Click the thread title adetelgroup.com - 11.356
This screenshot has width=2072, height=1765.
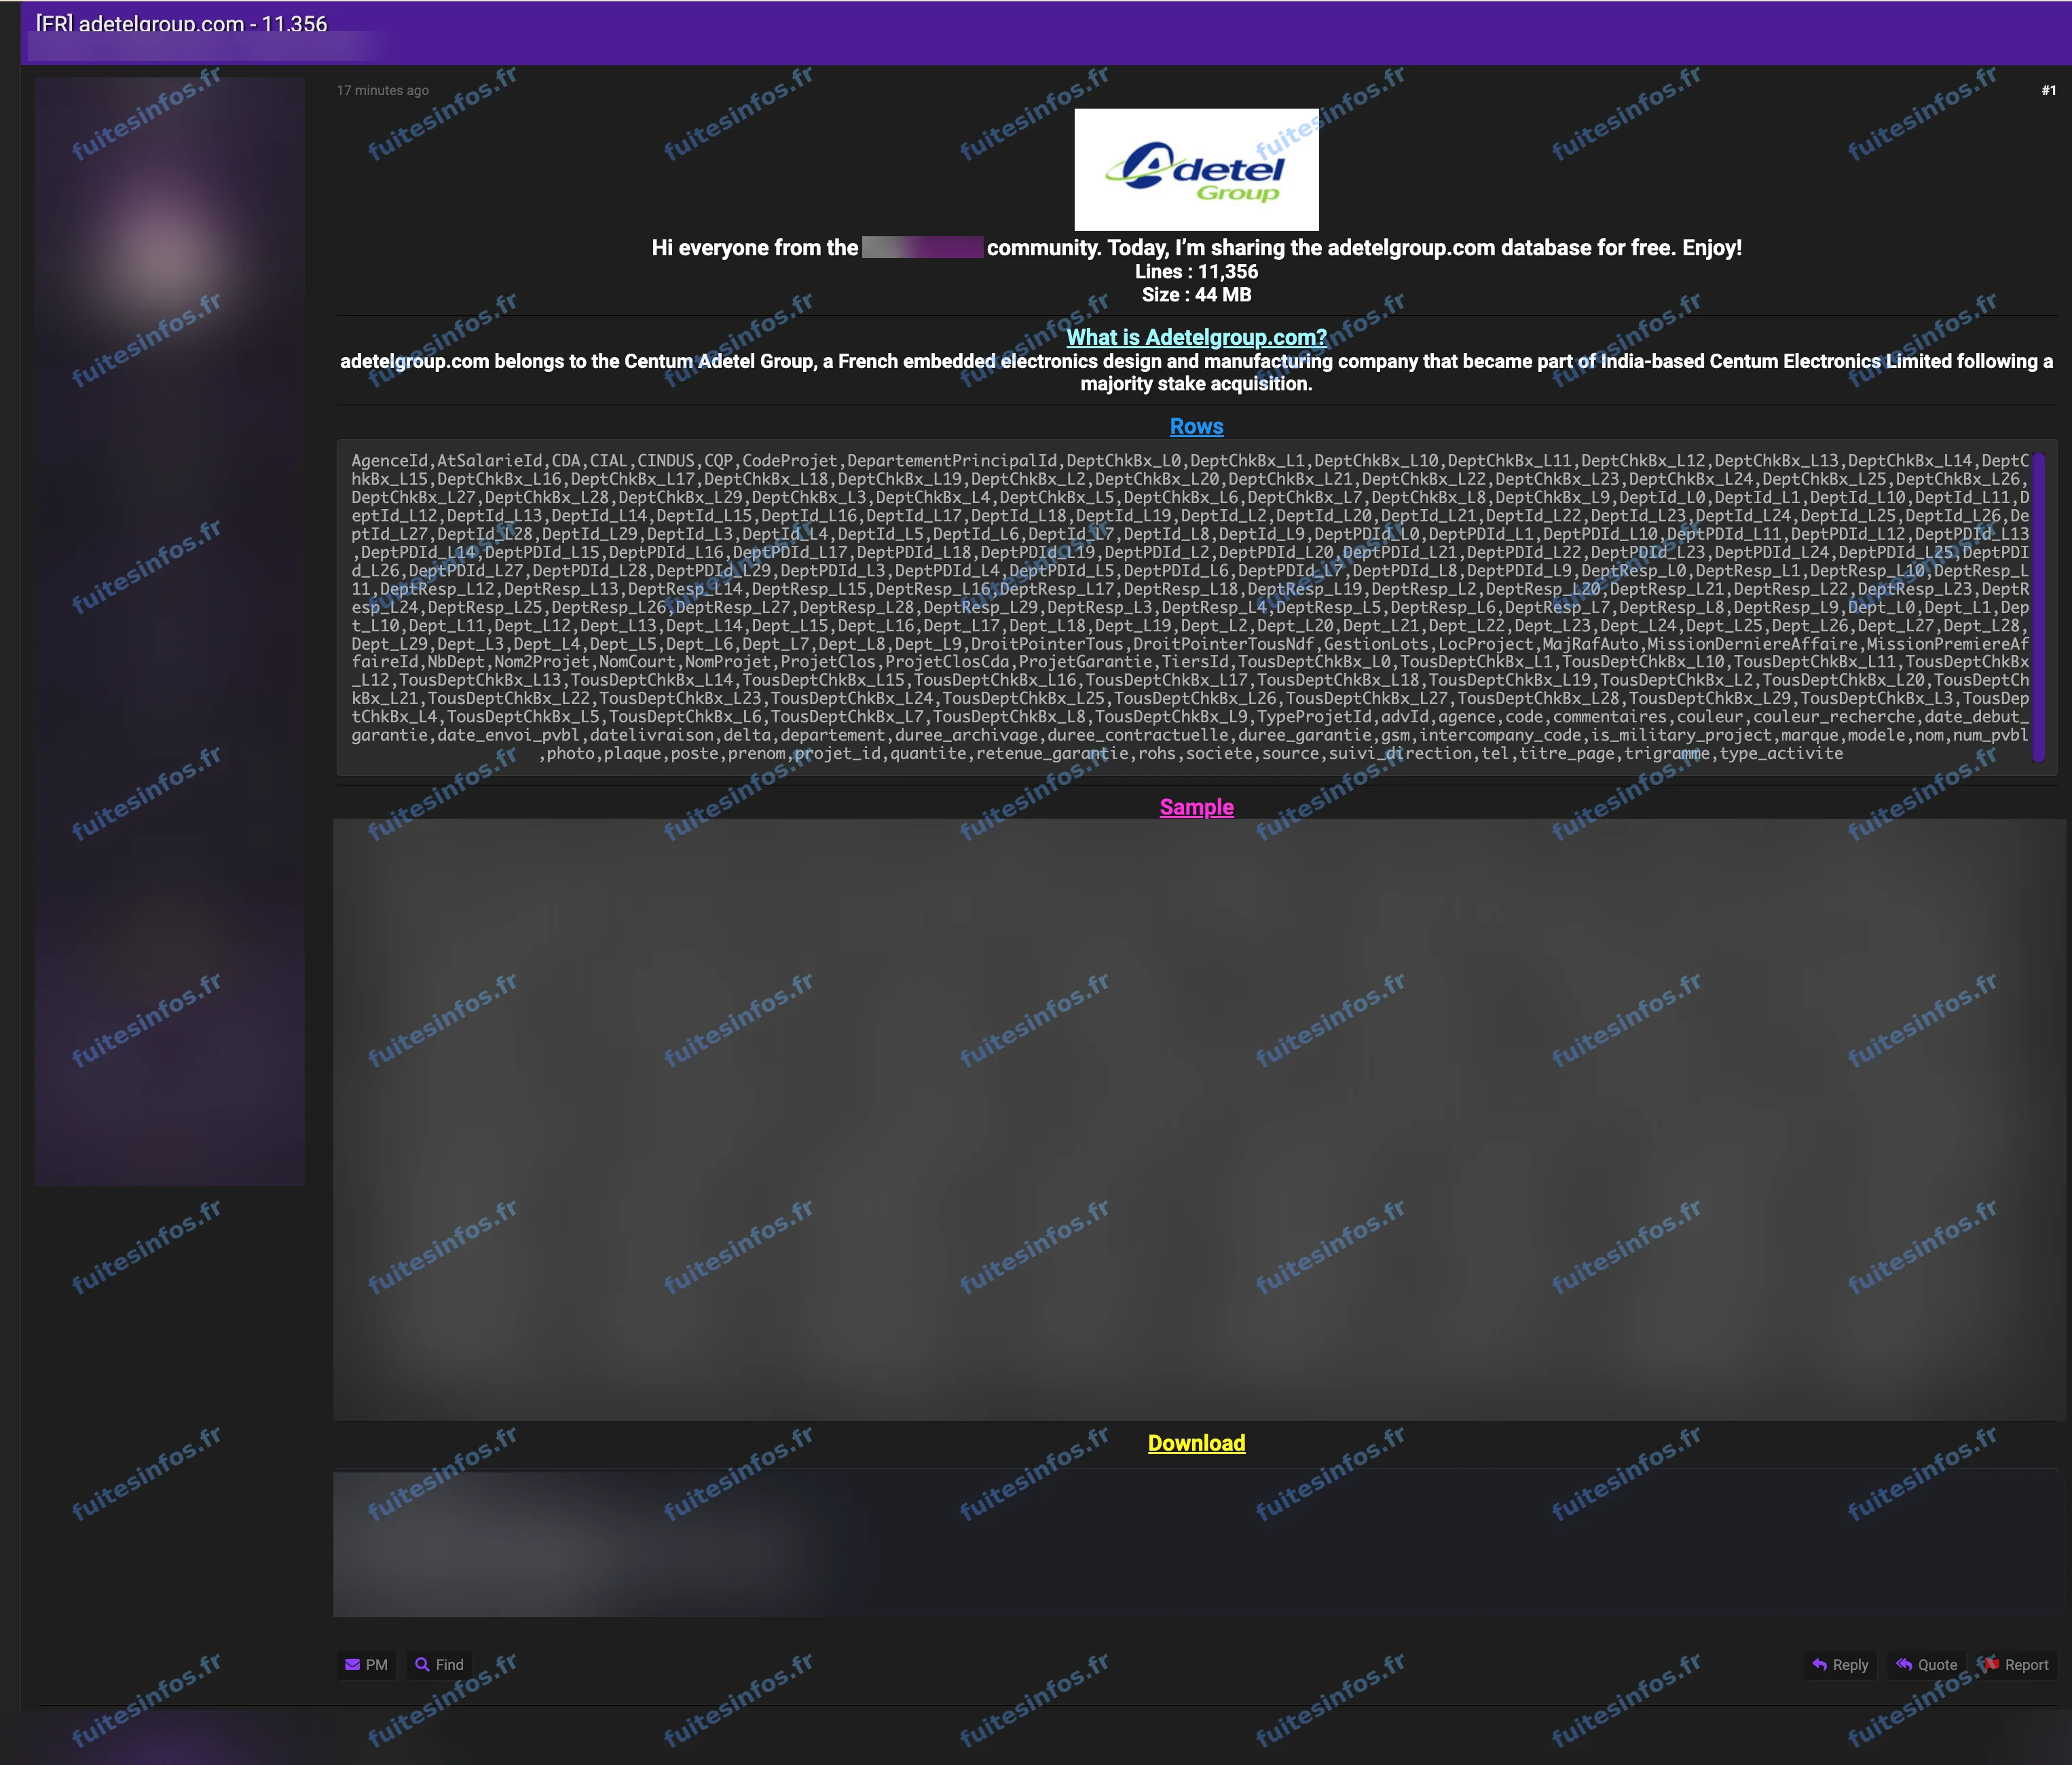coord(182,23)
